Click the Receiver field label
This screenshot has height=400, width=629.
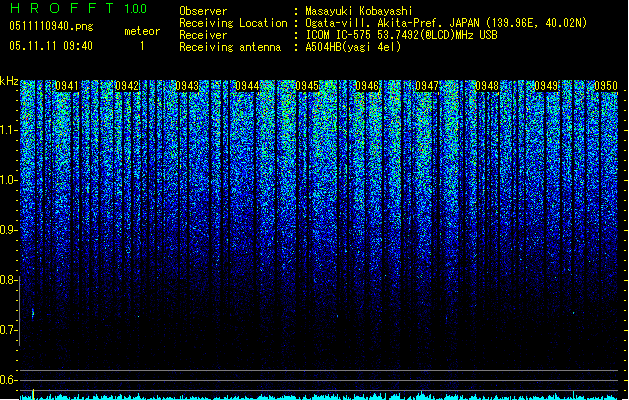click(203, 35)
